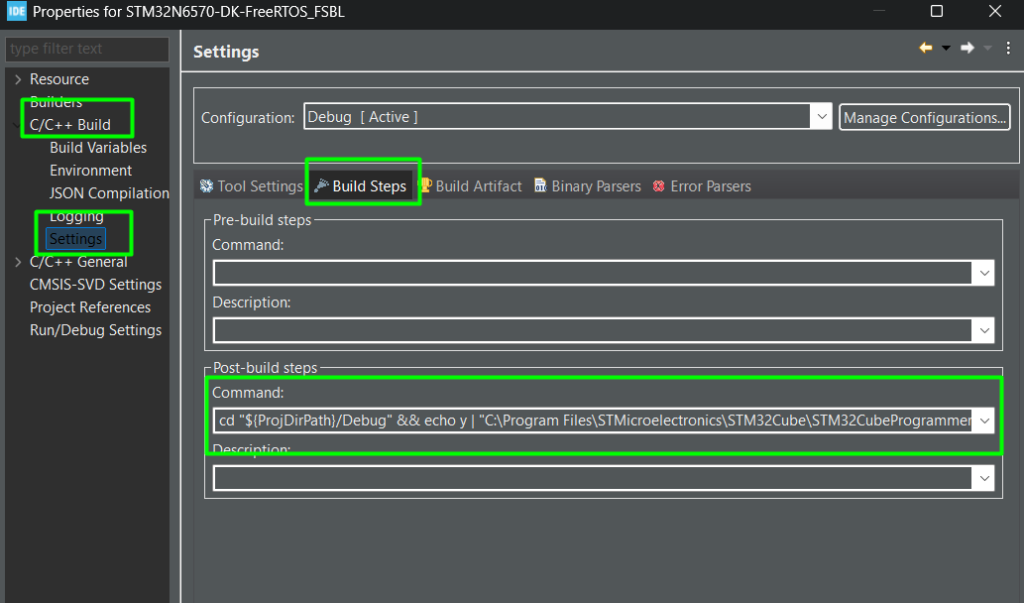Open the three-dot view menu icon

[x=1009, y=48]
